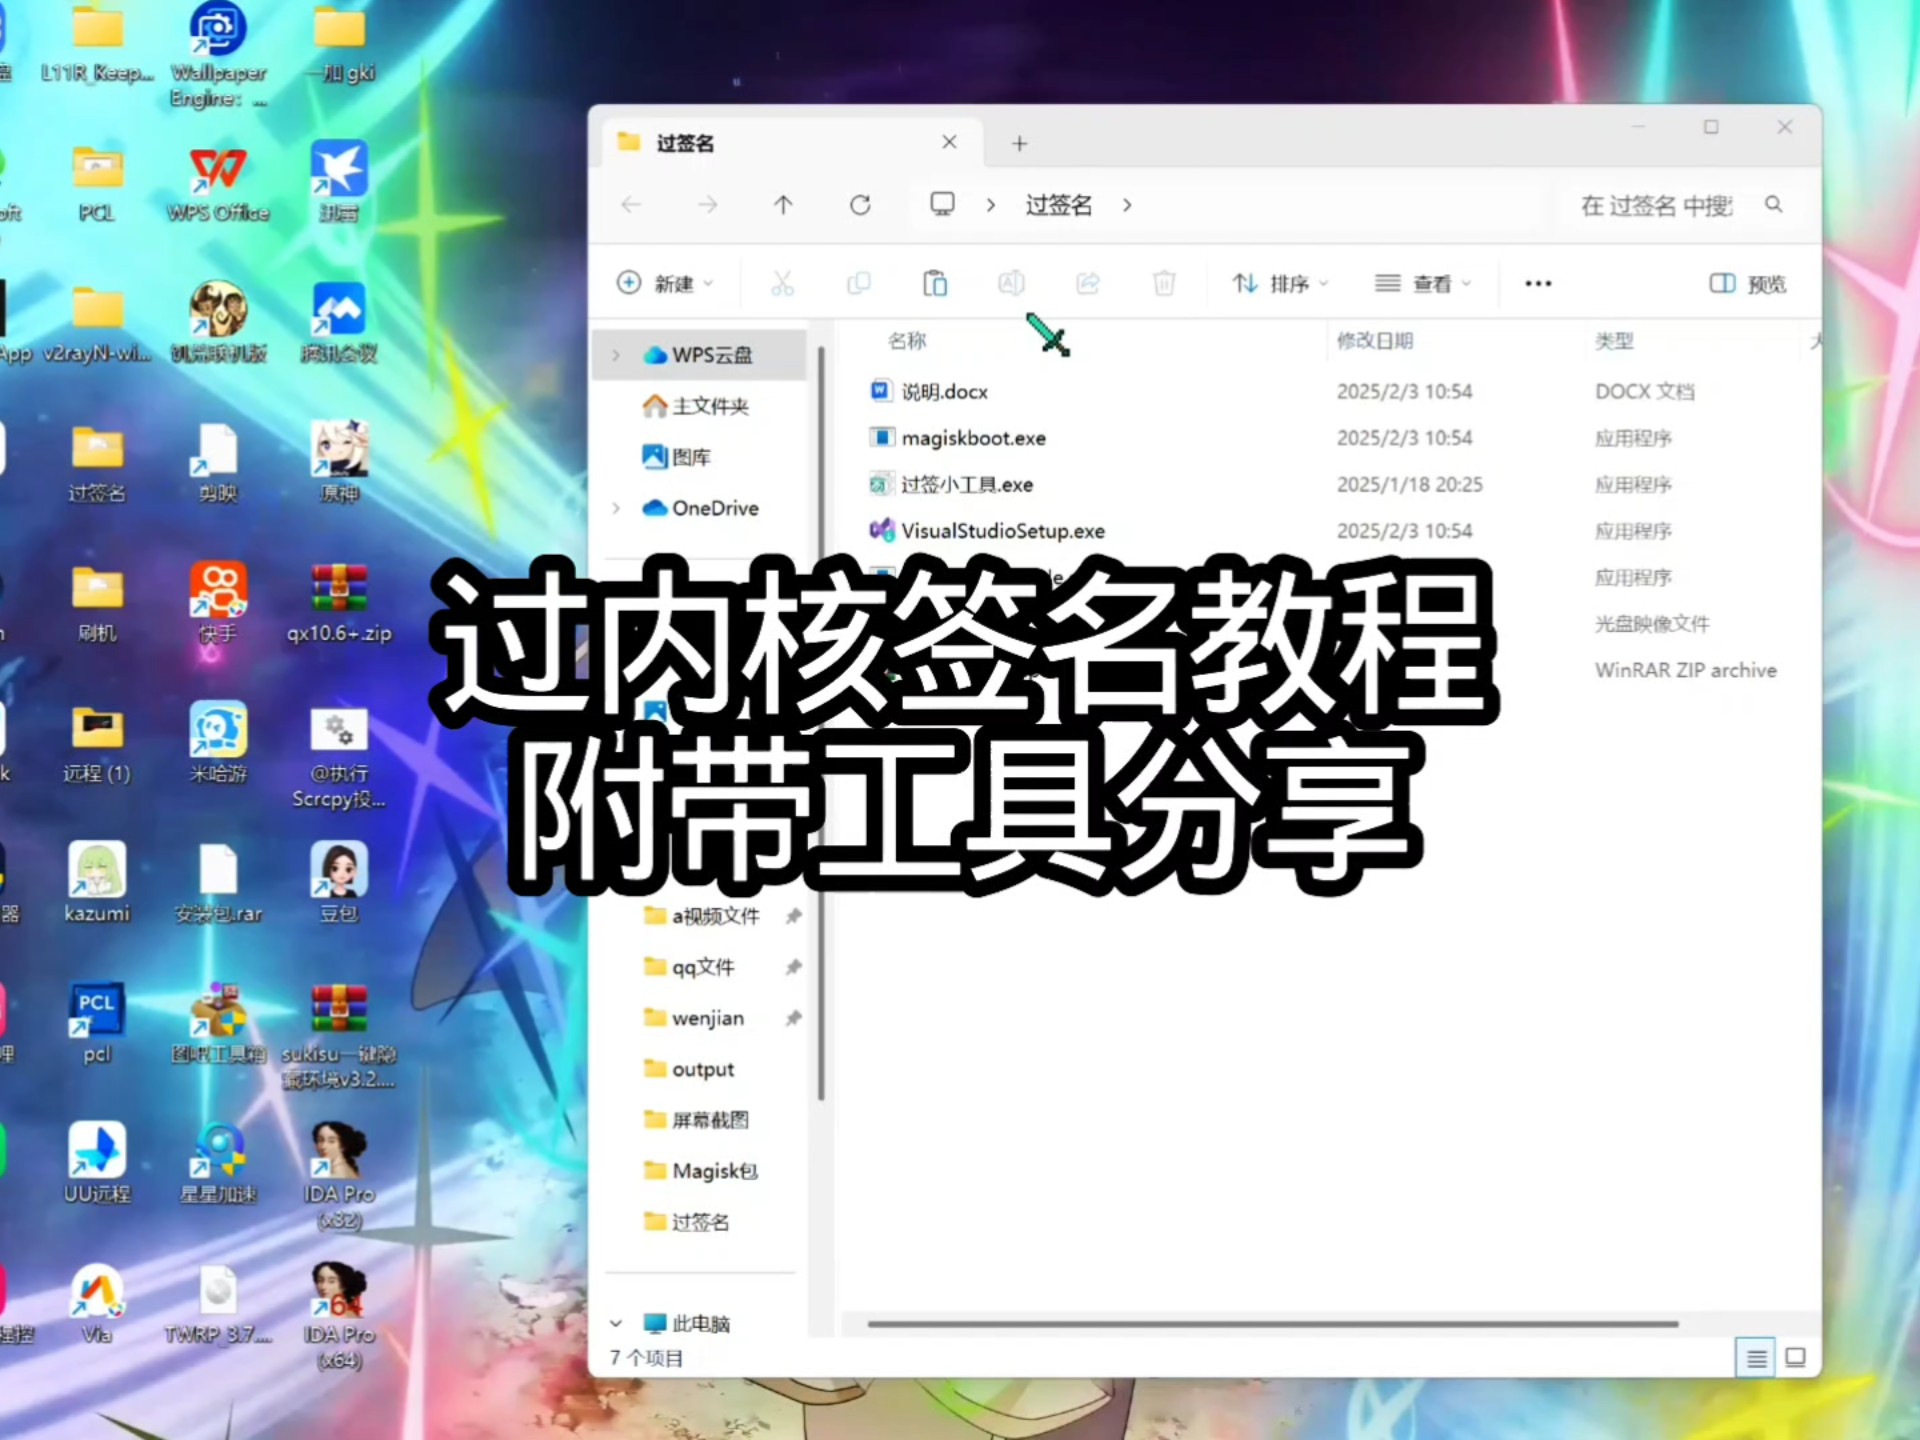The width and height of the screenshot is (1920, 1440).
Task: Open a视频文件 pinned folder in sidebar
Action: click(702, 916)
